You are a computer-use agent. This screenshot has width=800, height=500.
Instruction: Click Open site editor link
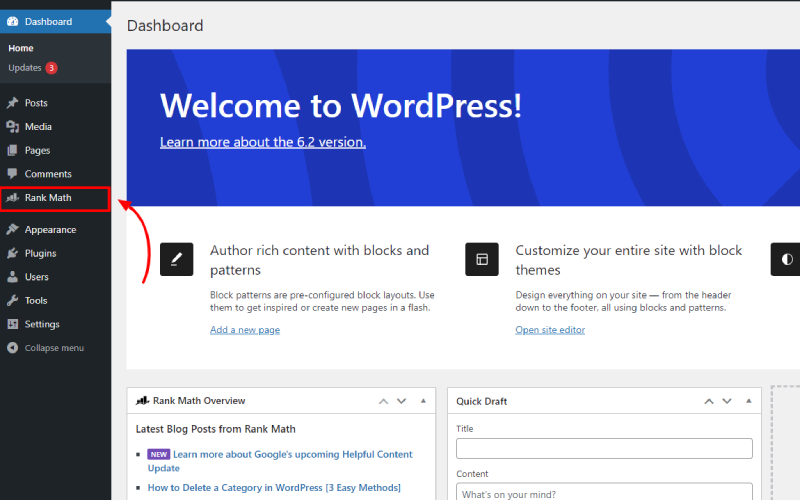coord(550,330)
